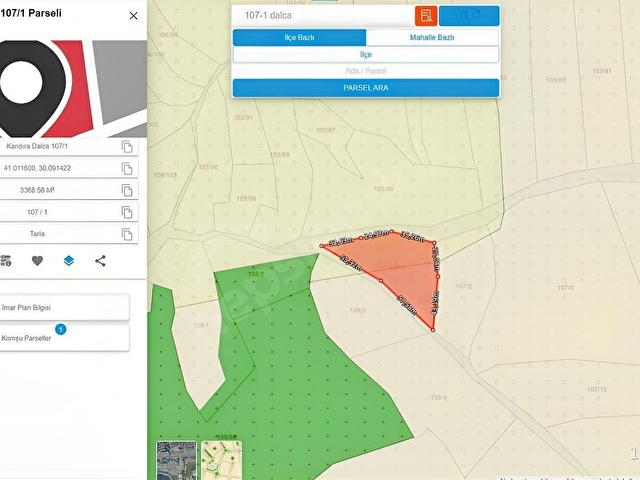Click the orange parcel query icon
Viewport: 640px width, 480px height.
tap(426, 16)
